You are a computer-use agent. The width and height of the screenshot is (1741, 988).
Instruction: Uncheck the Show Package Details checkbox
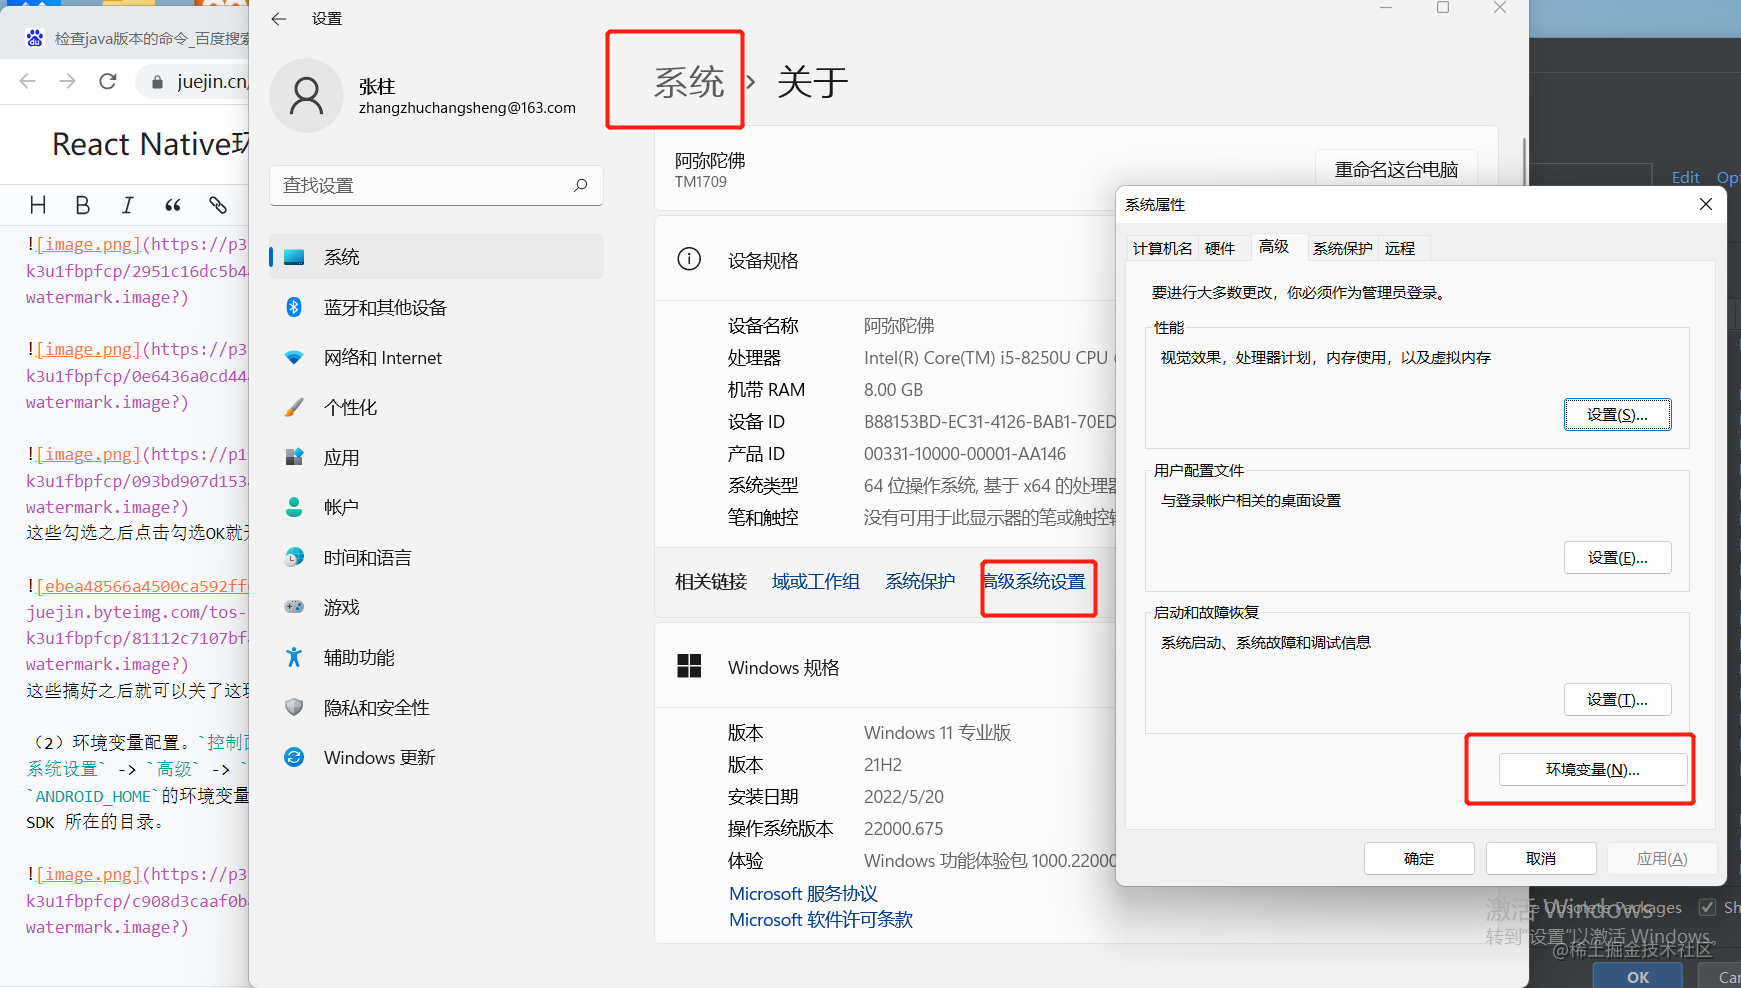pos(1707,907)
